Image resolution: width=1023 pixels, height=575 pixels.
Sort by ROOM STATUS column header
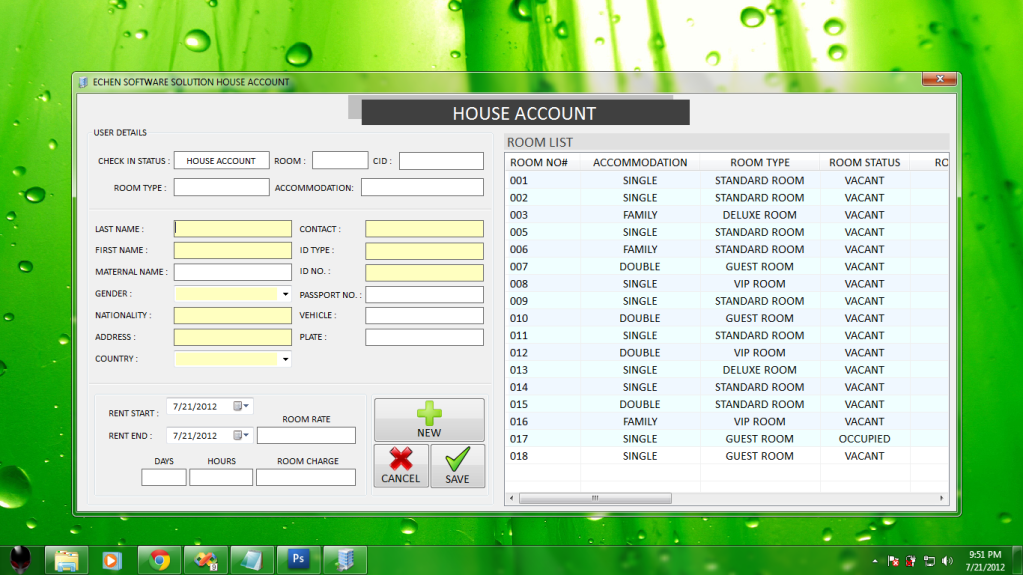point(864,162)
